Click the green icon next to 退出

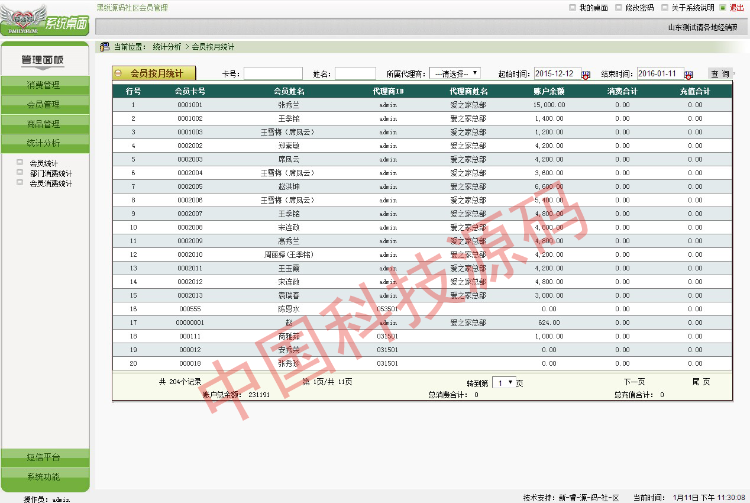[x=723, y=8]
